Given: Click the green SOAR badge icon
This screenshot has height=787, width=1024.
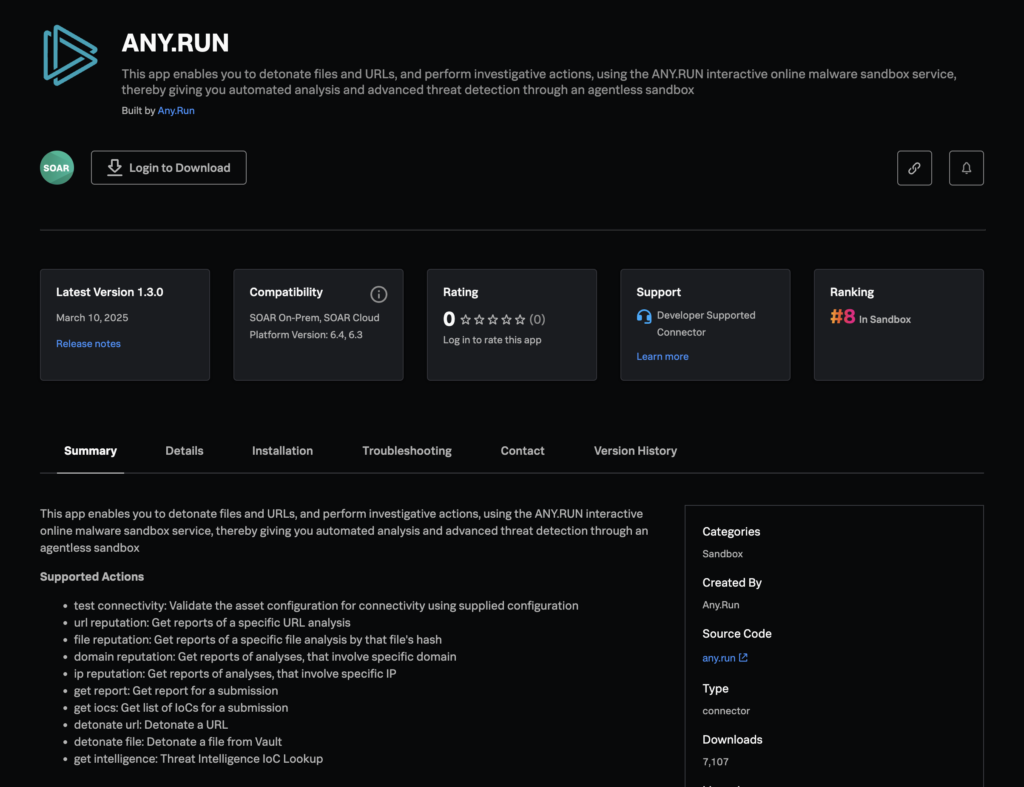Looking at the screenshot, I should 57,168.
